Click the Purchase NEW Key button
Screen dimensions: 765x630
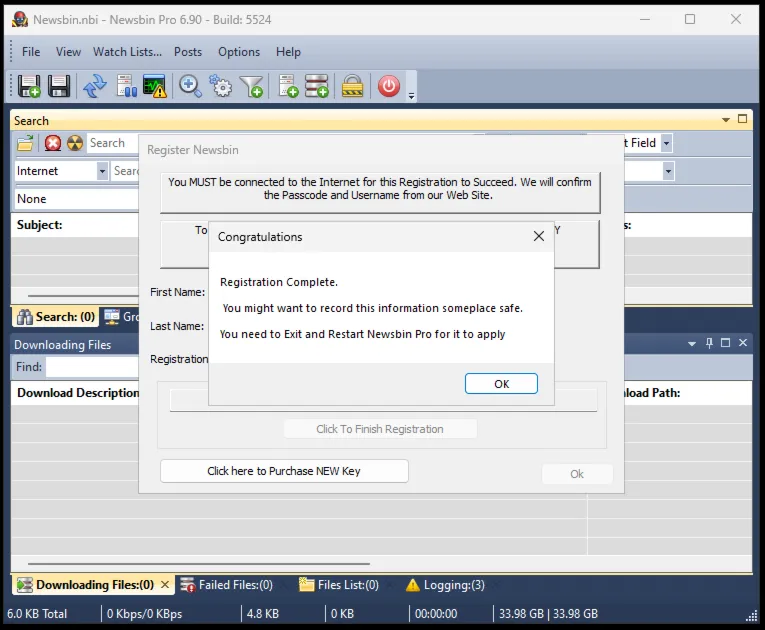(x=284, y=471)
